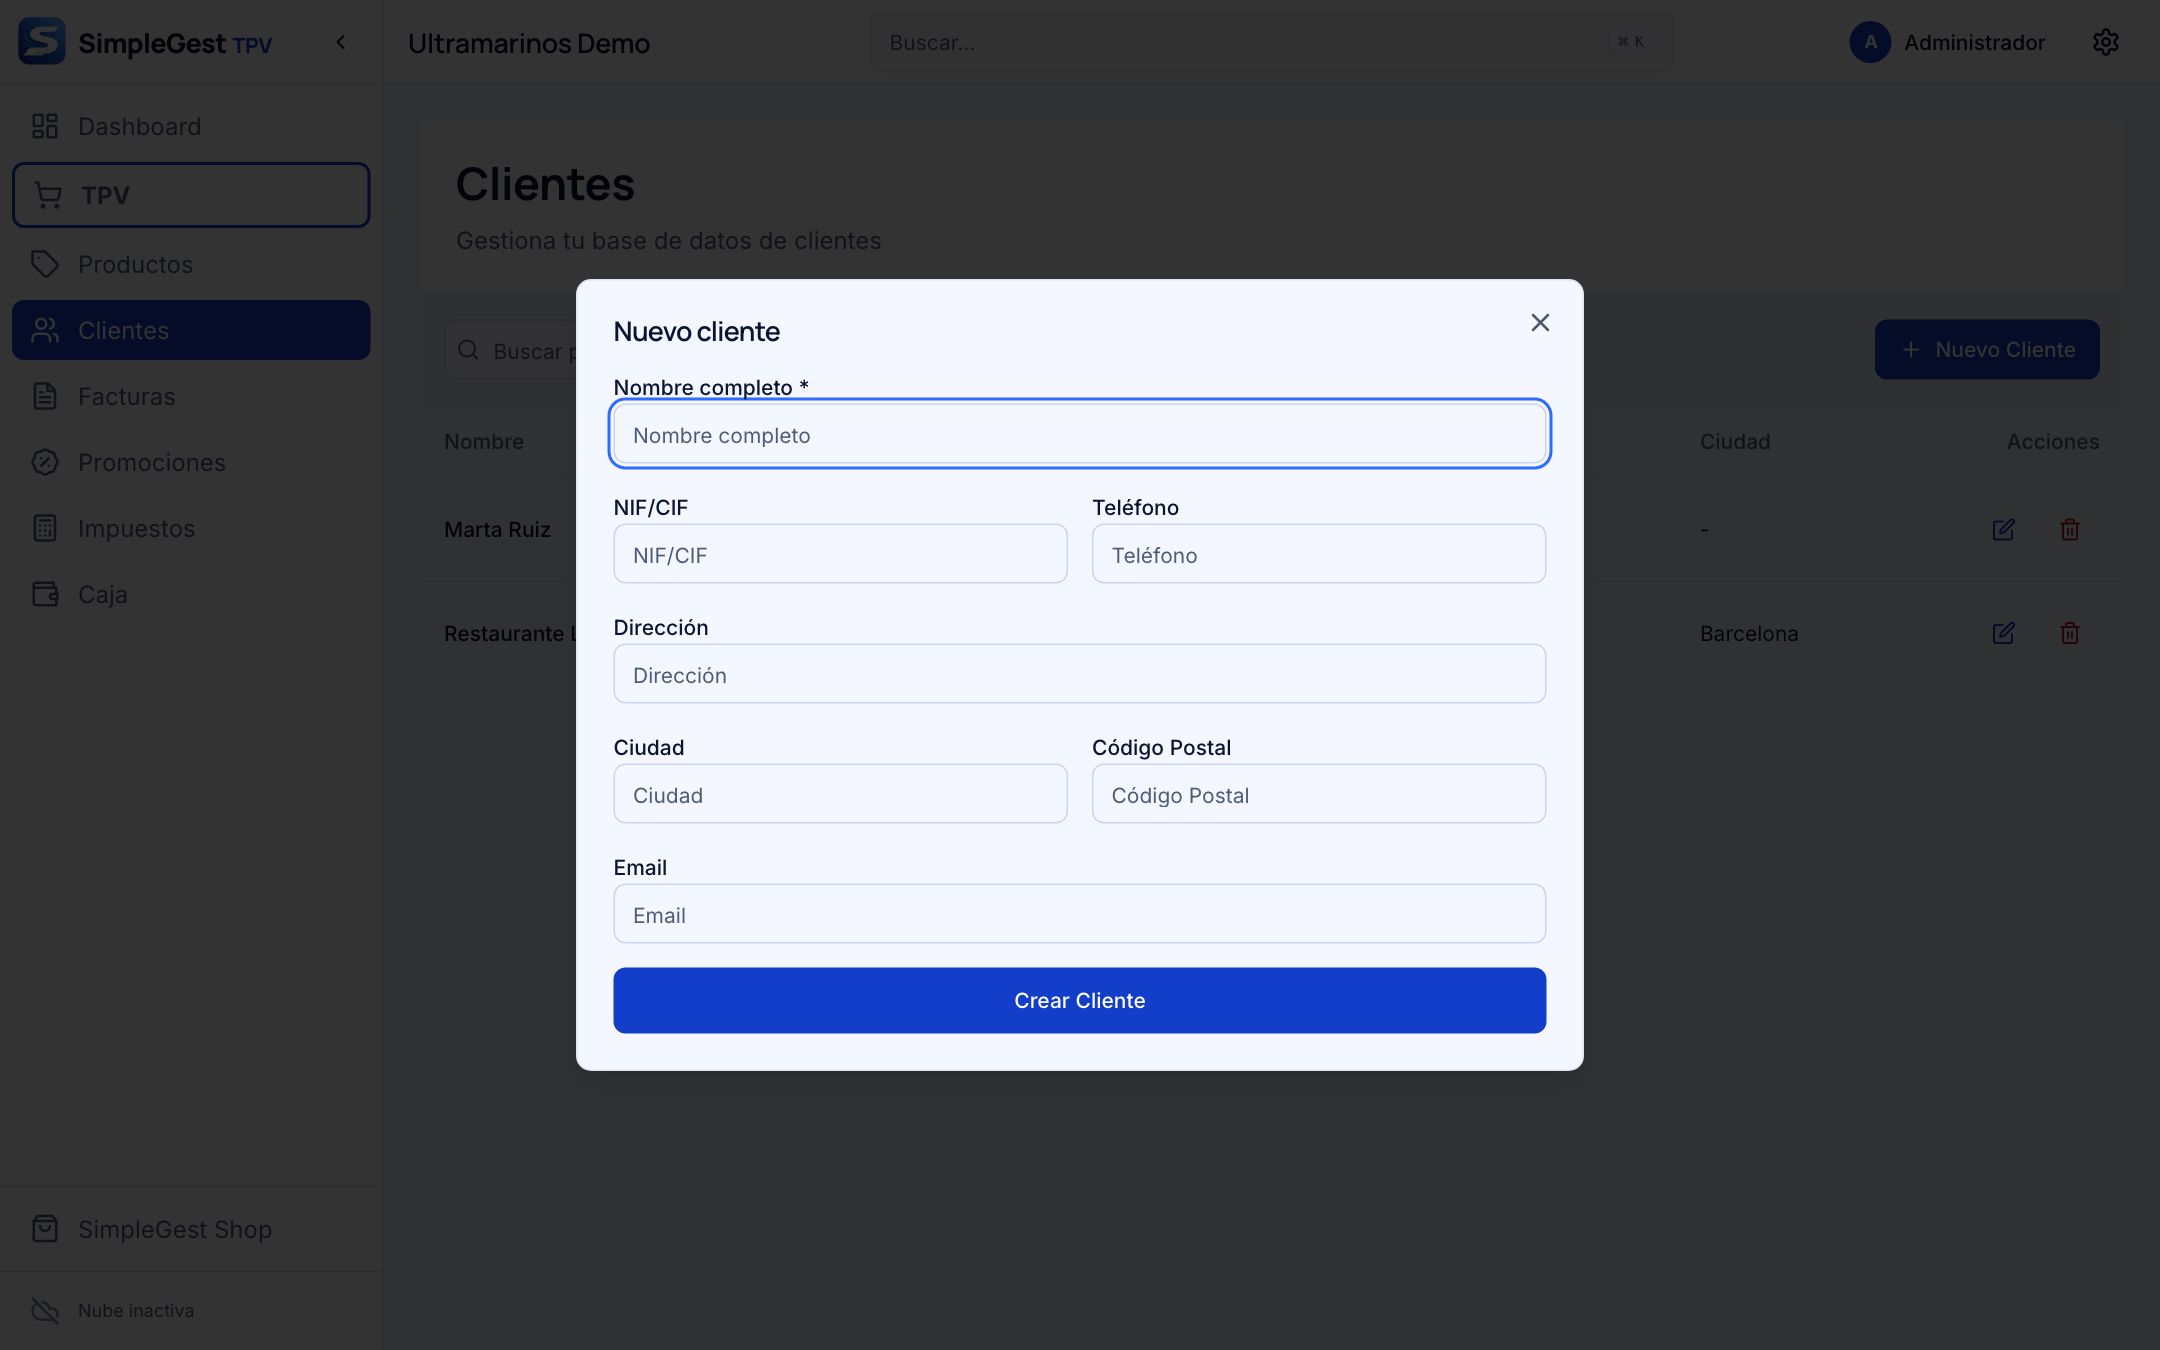This screenshot has height=1350, width=2160.
Task: Click the Dirección input field
Action: click(x=1080, y=674)
